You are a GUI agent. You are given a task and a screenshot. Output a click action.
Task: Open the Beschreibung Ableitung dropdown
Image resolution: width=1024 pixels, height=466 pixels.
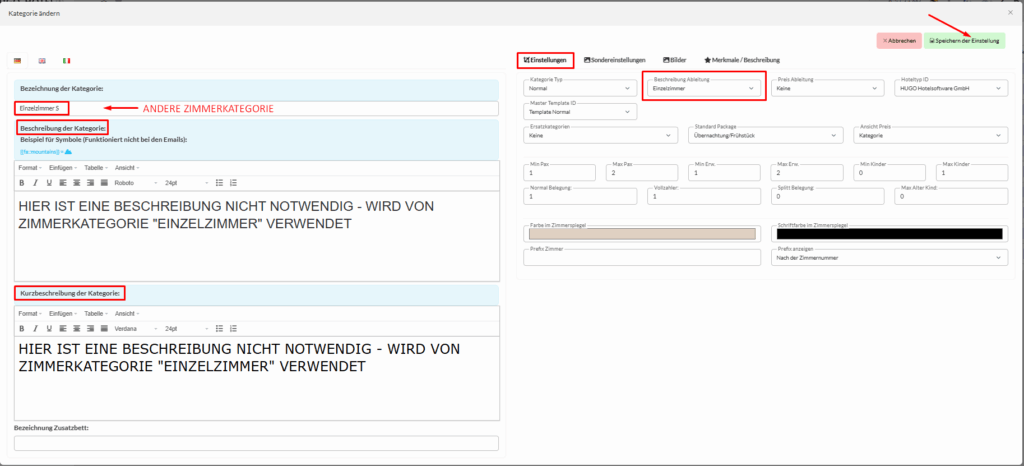(x=704, y=88)
